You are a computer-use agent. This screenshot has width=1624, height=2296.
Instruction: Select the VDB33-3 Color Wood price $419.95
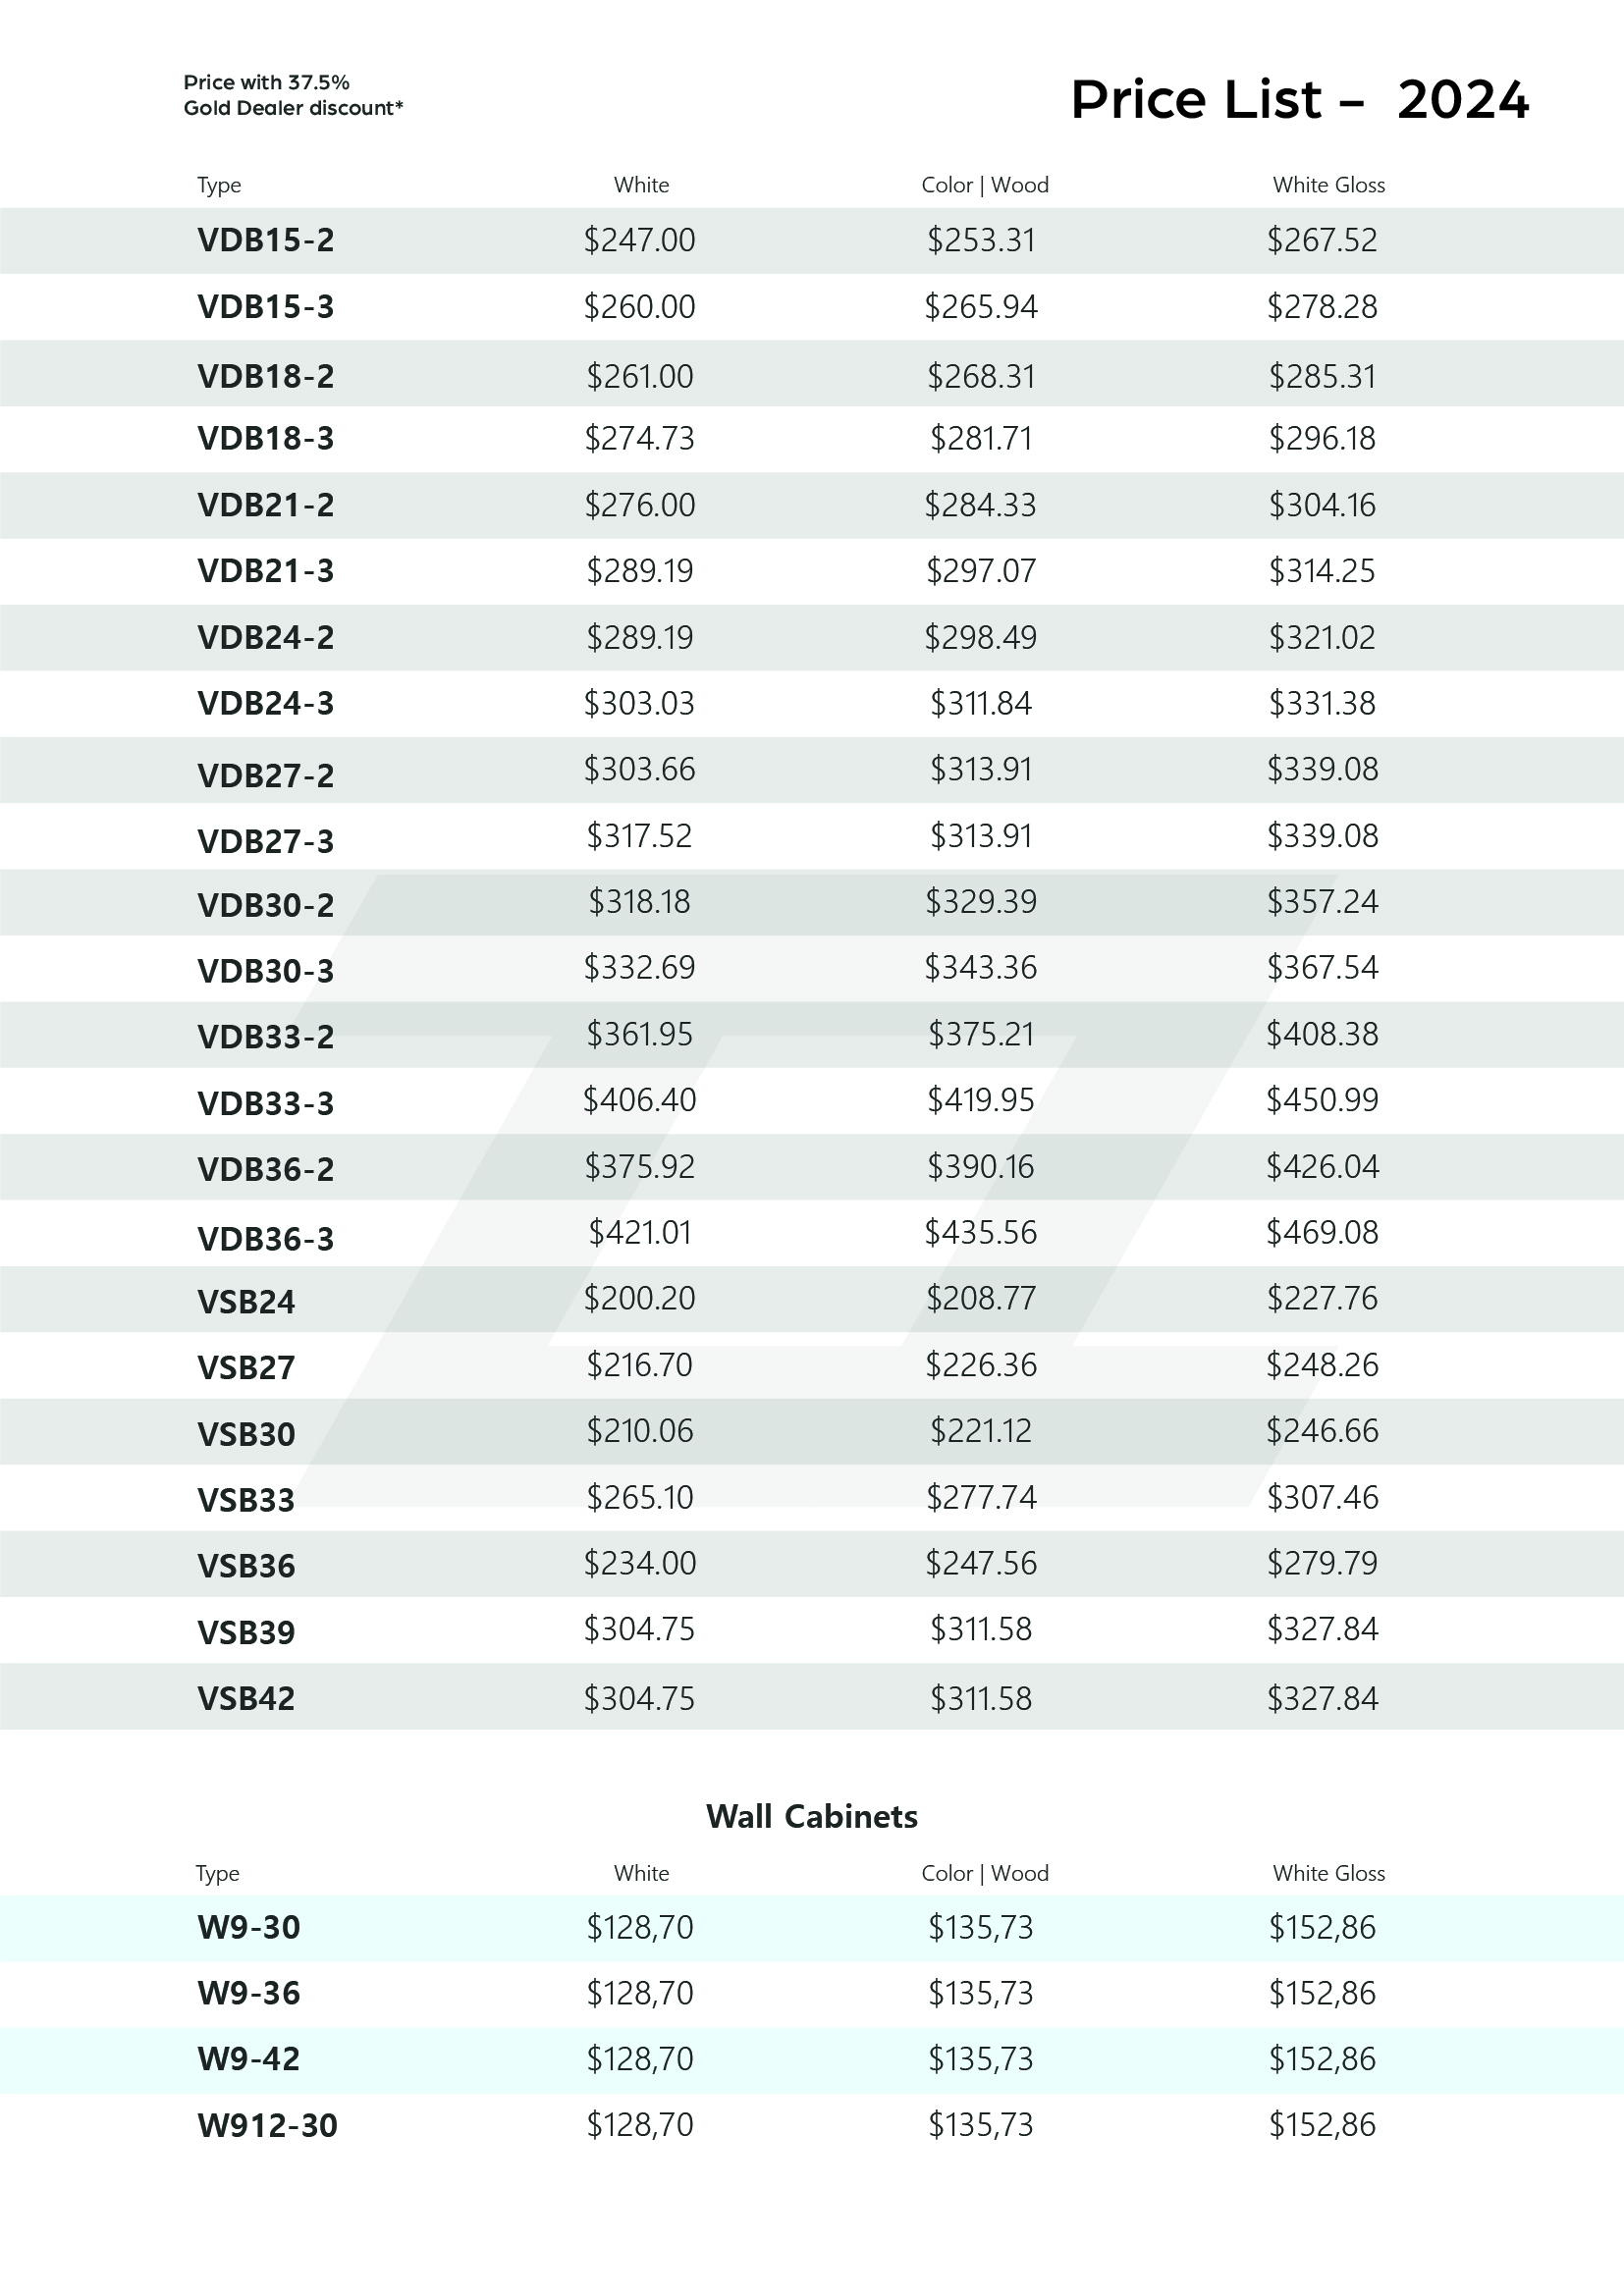point(981,1100)
